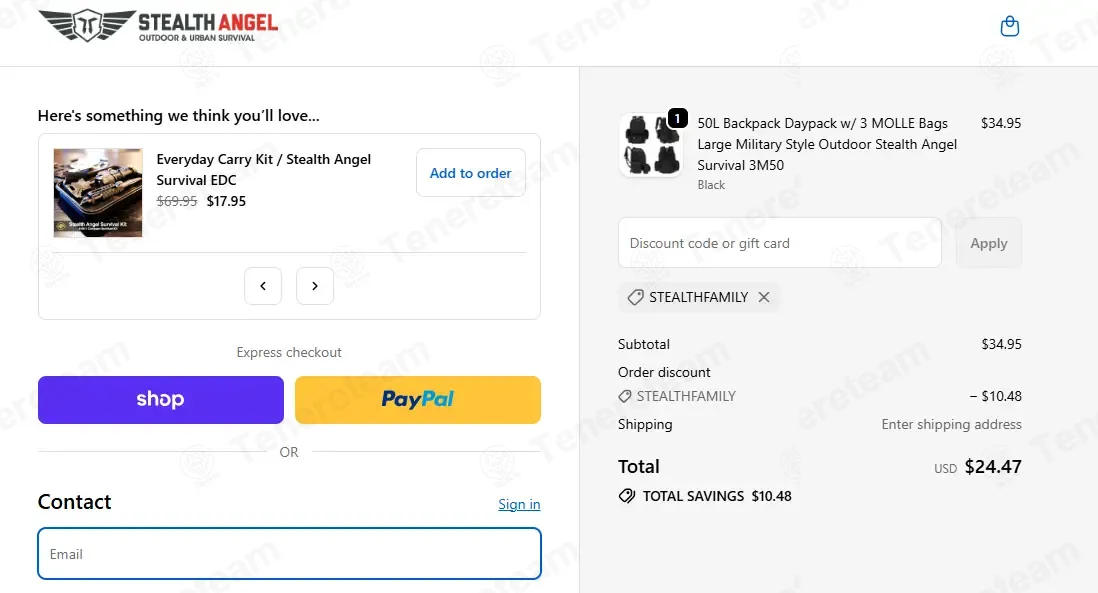Open the shopping bag cart icon
Image resolution: width=1098 pixels, height=593 pixels.
1010,27
